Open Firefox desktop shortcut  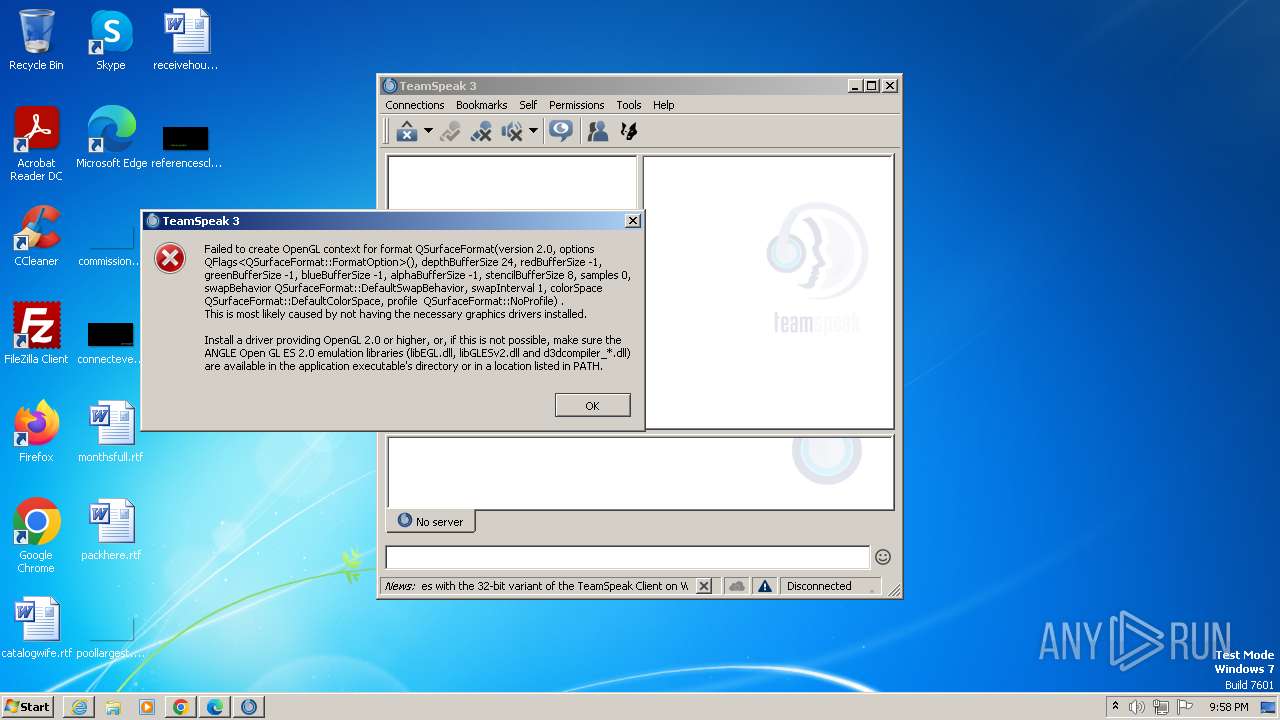tap(36, 432)
